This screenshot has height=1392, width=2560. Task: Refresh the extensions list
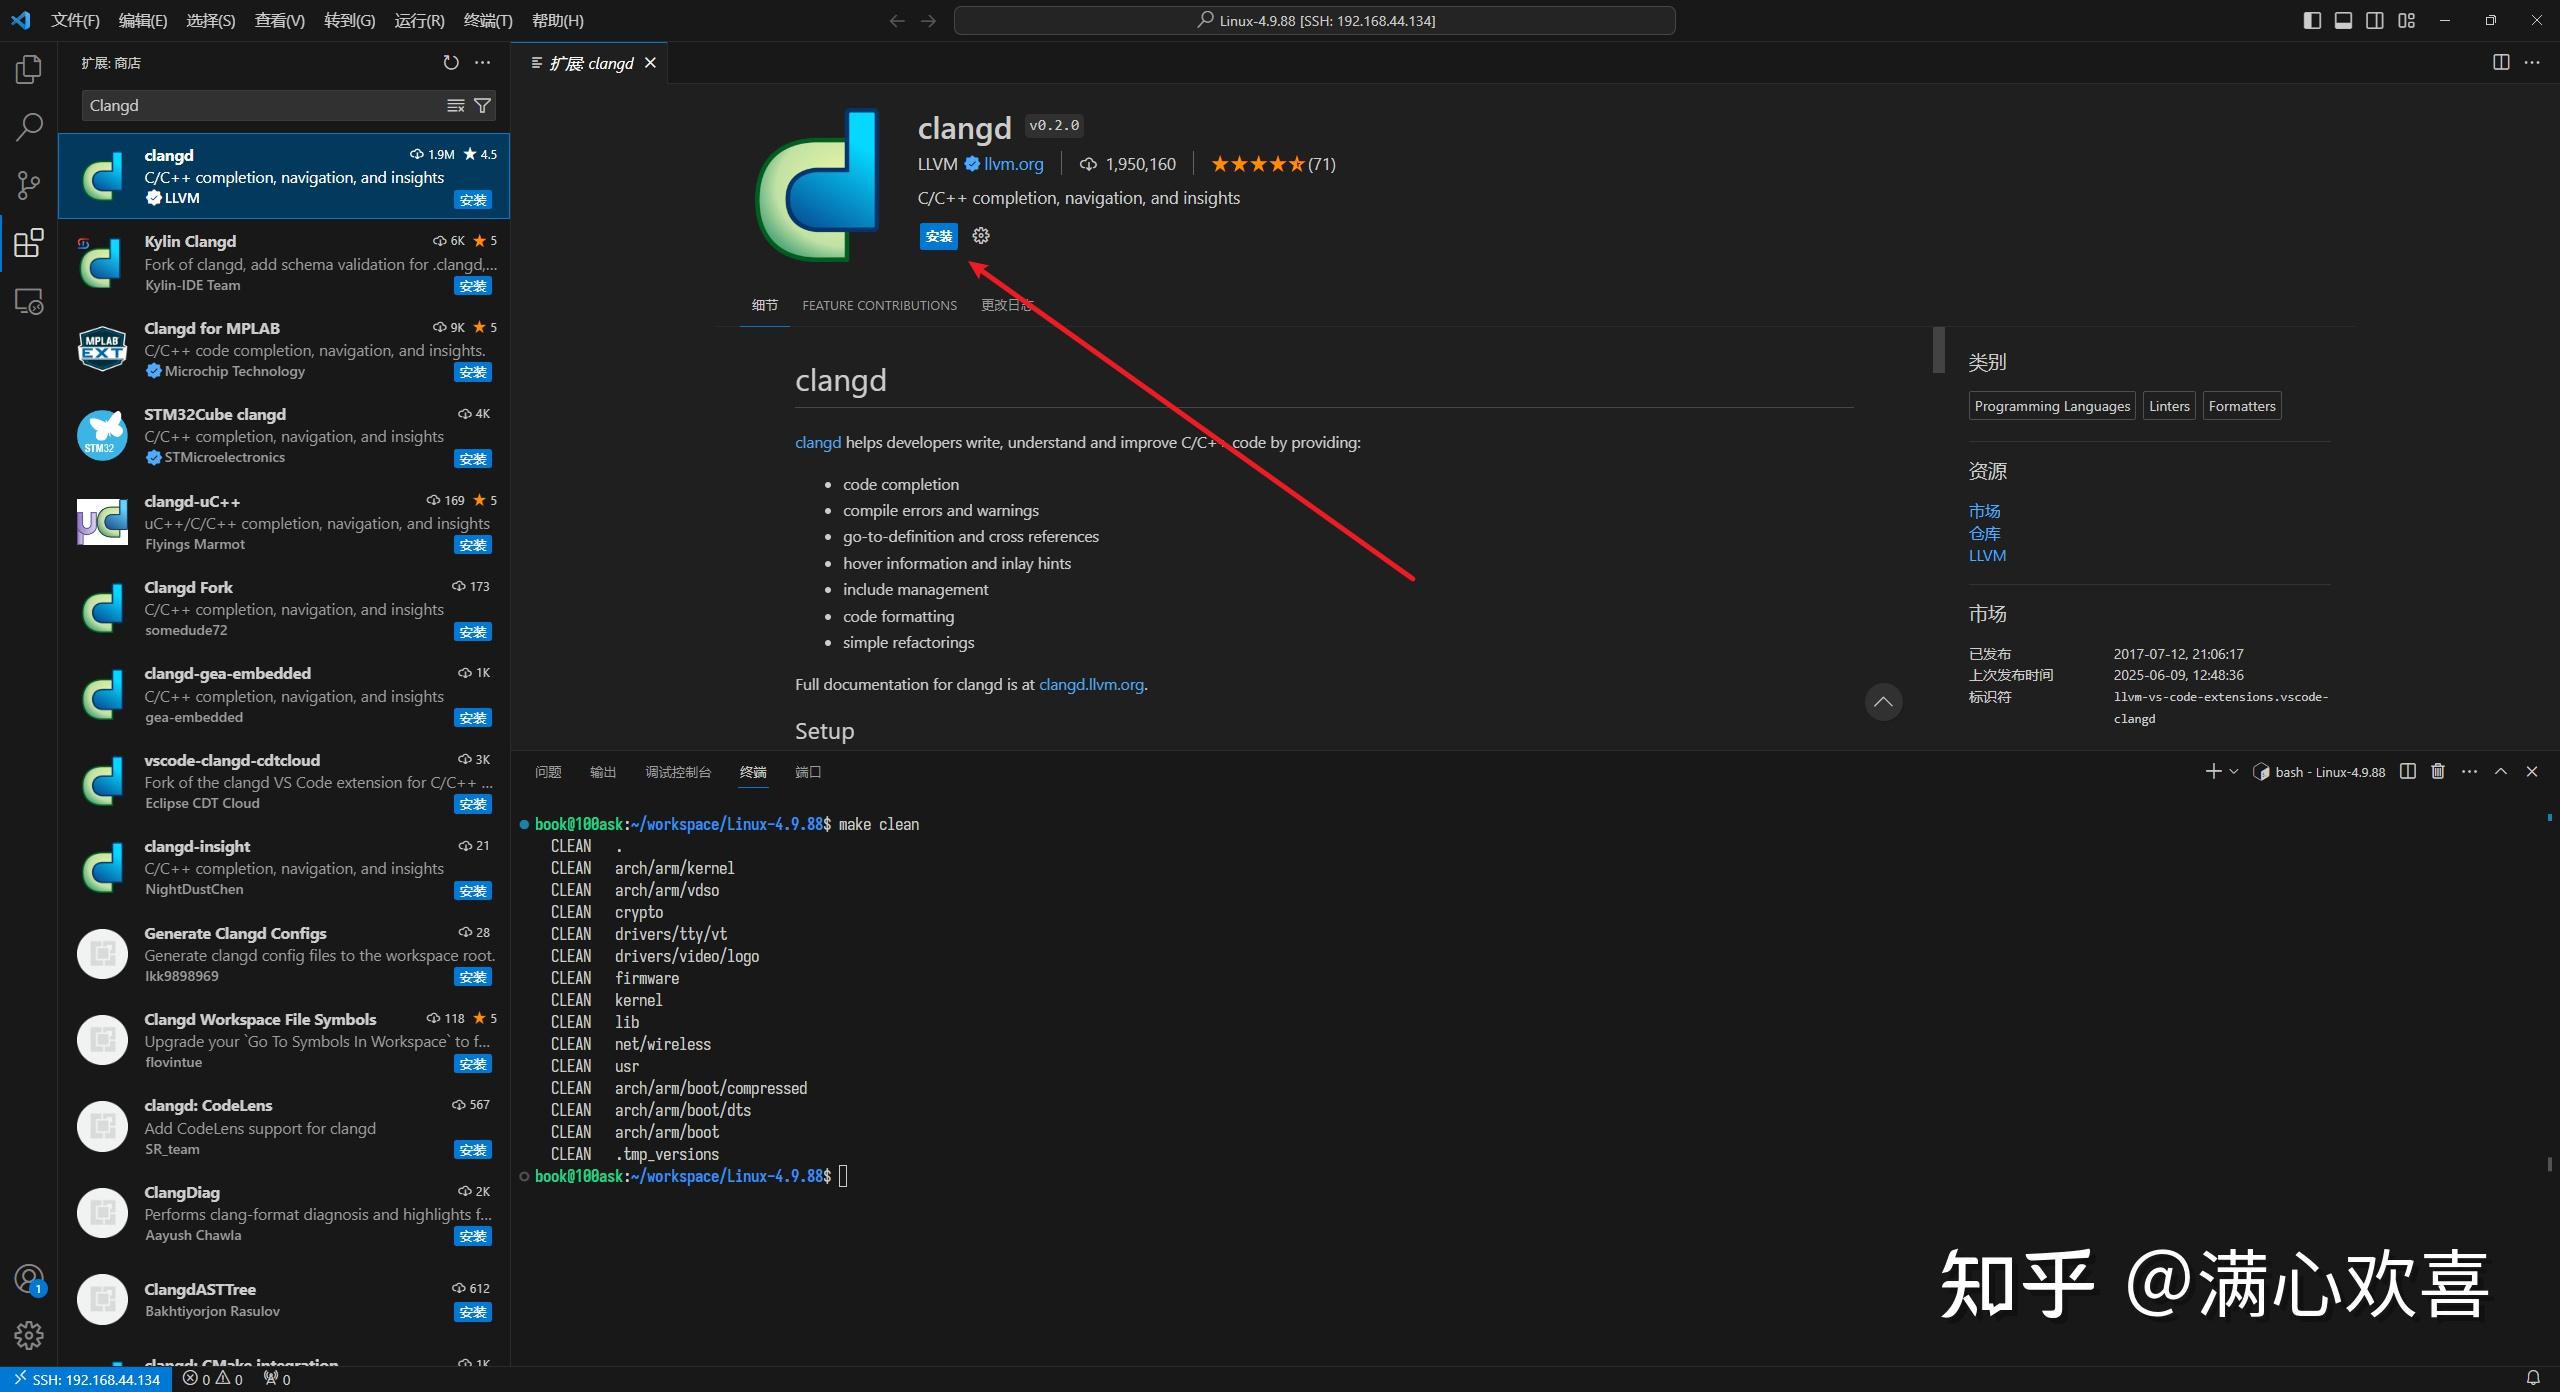(450, 62)
